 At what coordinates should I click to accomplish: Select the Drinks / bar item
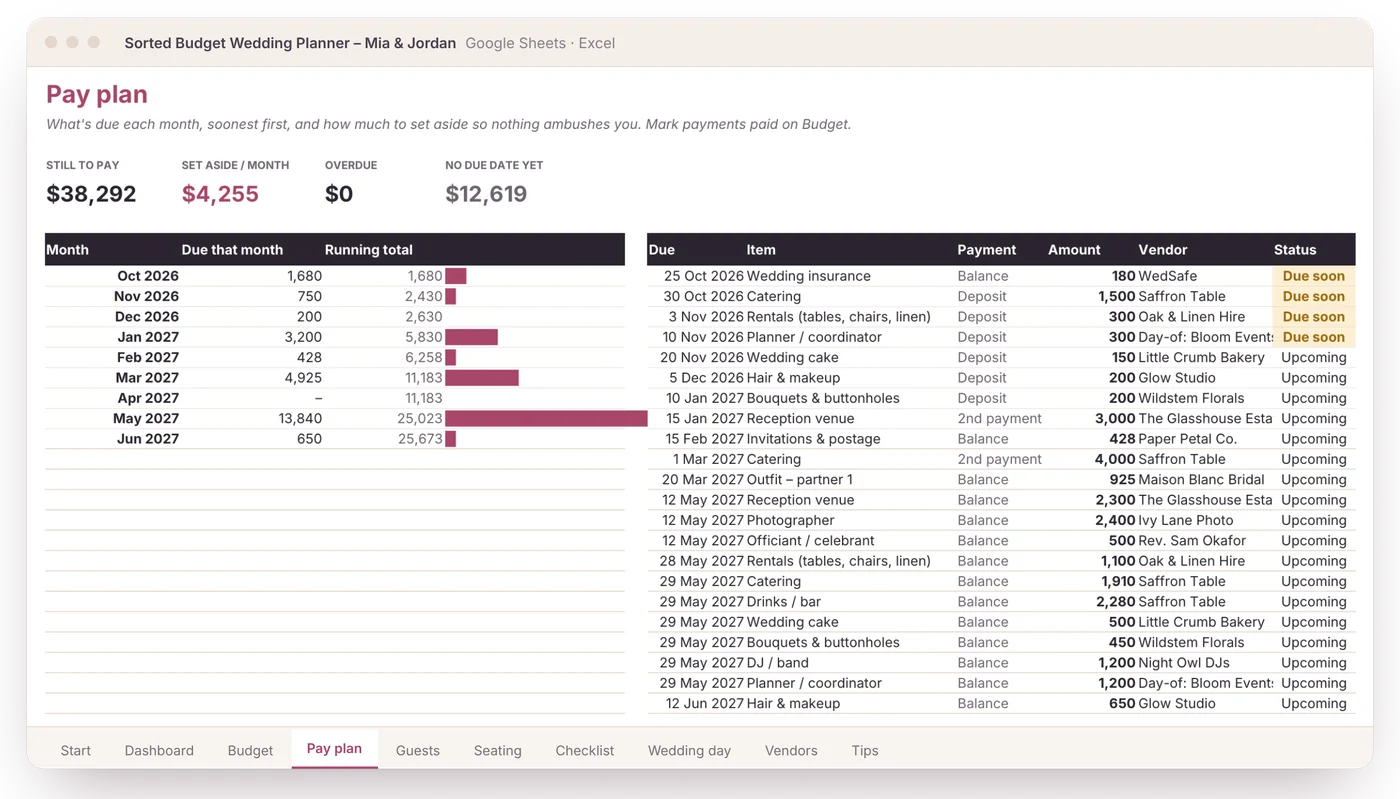tap(784, 602)
